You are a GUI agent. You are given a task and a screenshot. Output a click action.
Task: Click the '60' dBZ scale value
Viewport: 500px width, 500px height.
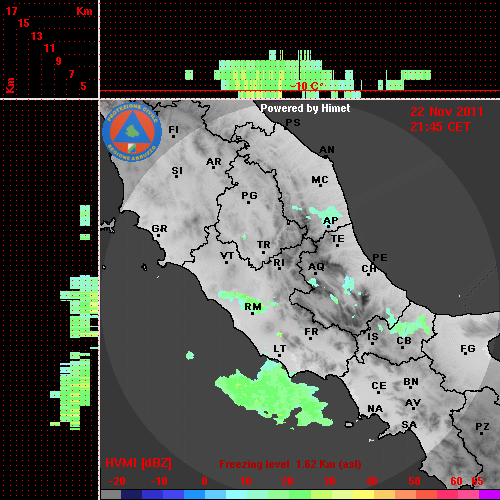point(456,481)
